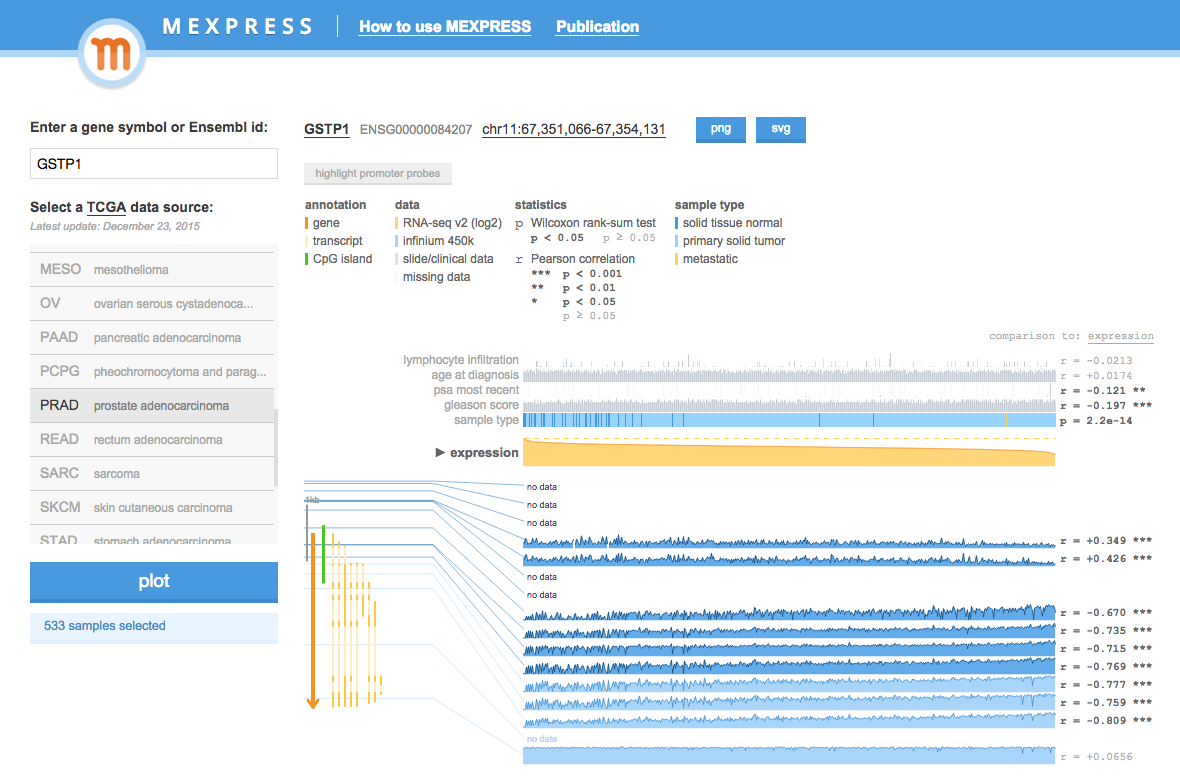Open the "How to use MEXPRESS" guide
1180x780 pixels.
pos(444,27)
